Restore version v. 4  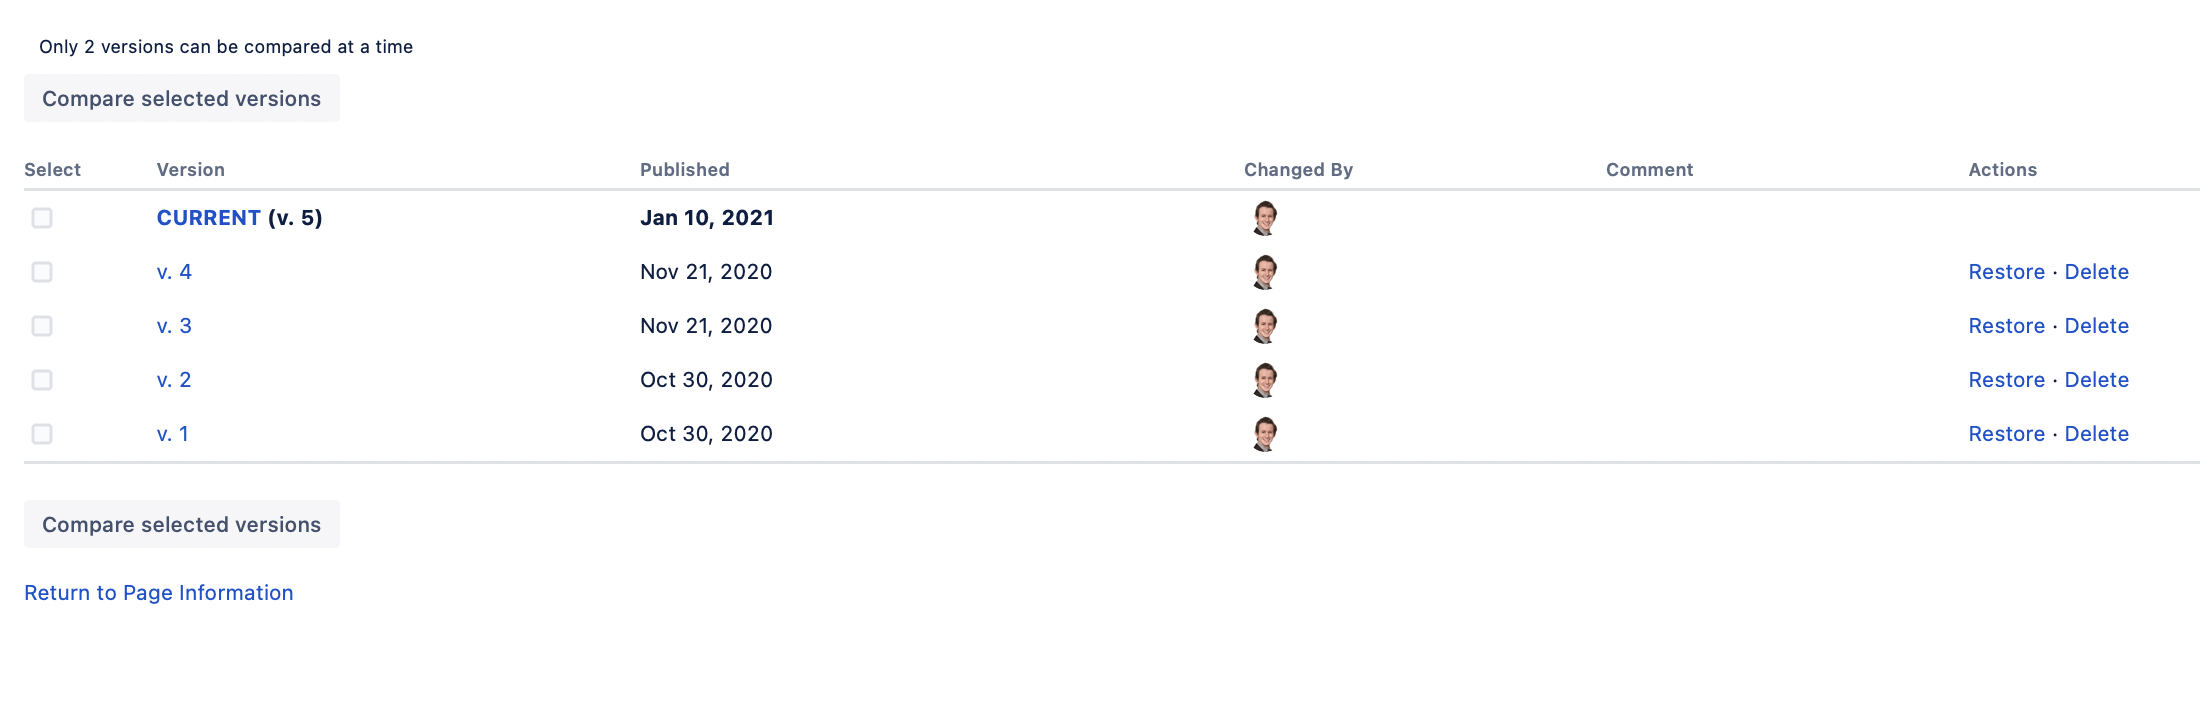click(2006, 271)
